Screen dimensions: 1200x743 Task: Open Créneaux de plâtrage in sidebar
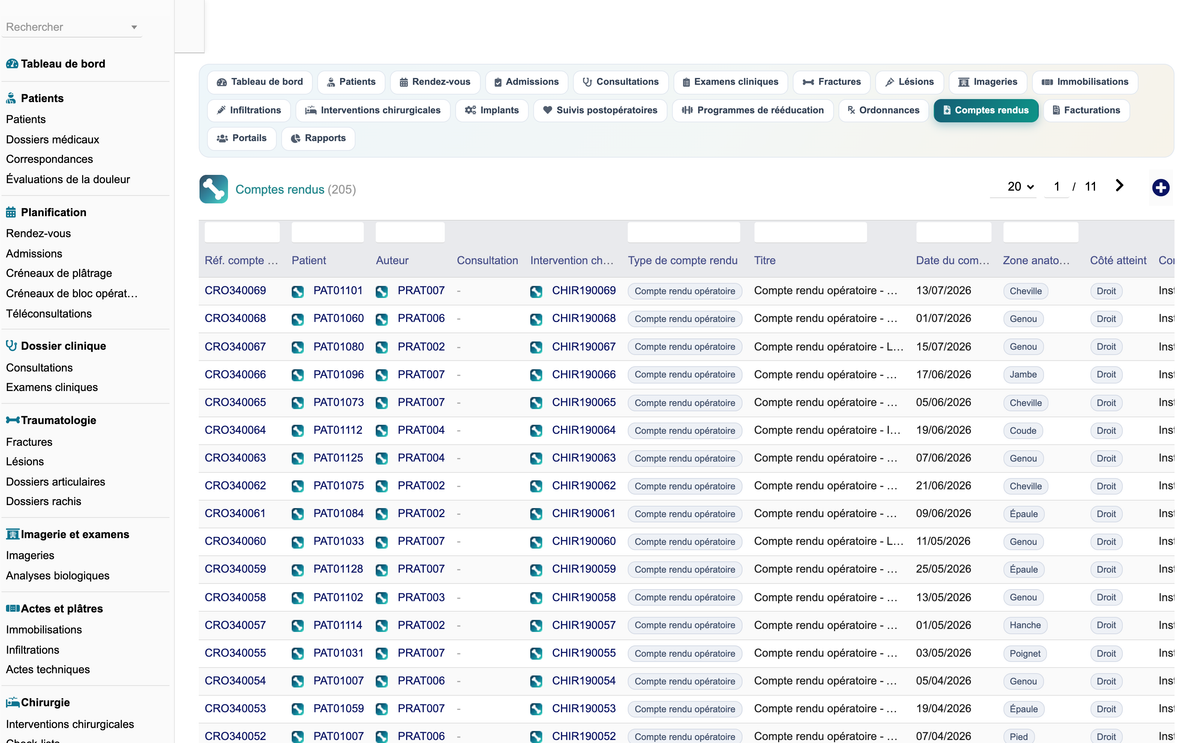[59, 273]
